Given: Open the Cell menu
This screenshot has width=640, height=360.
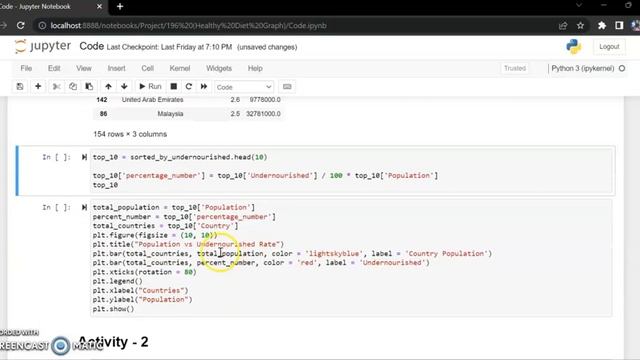Looking at the screenshot, I should pos(147,68).
